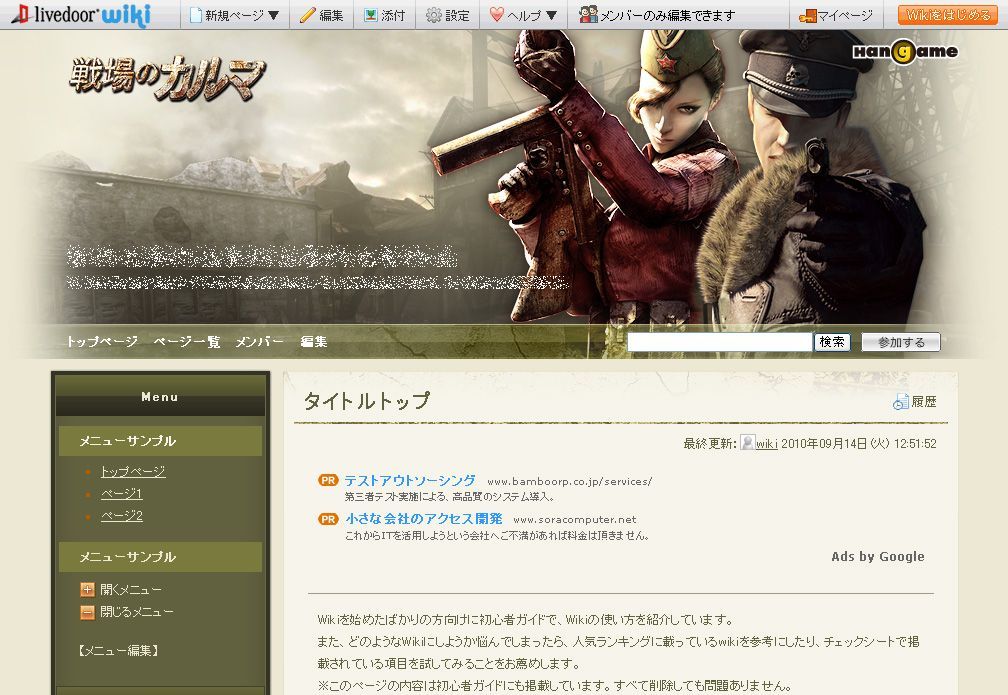The height and width of the screenshot is (695, 1008).
Task: Click the new page document icon
Action: (196, 15)
